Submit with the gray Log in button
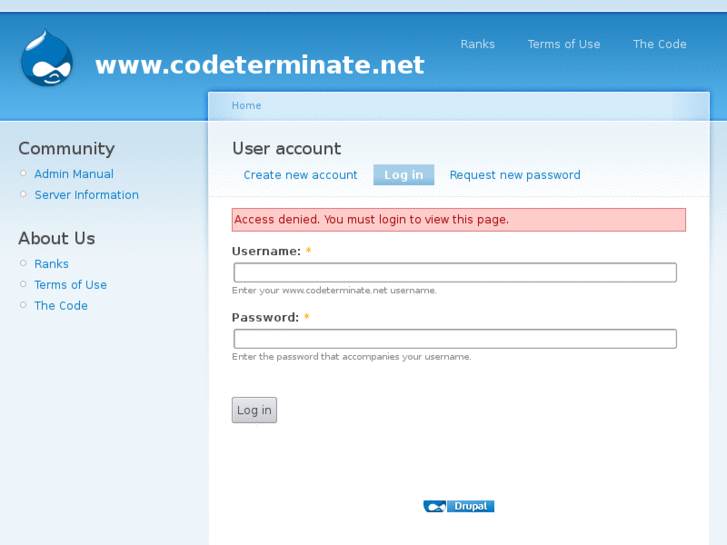The width and height of the screenshot is (727, 545). point(254,410)
